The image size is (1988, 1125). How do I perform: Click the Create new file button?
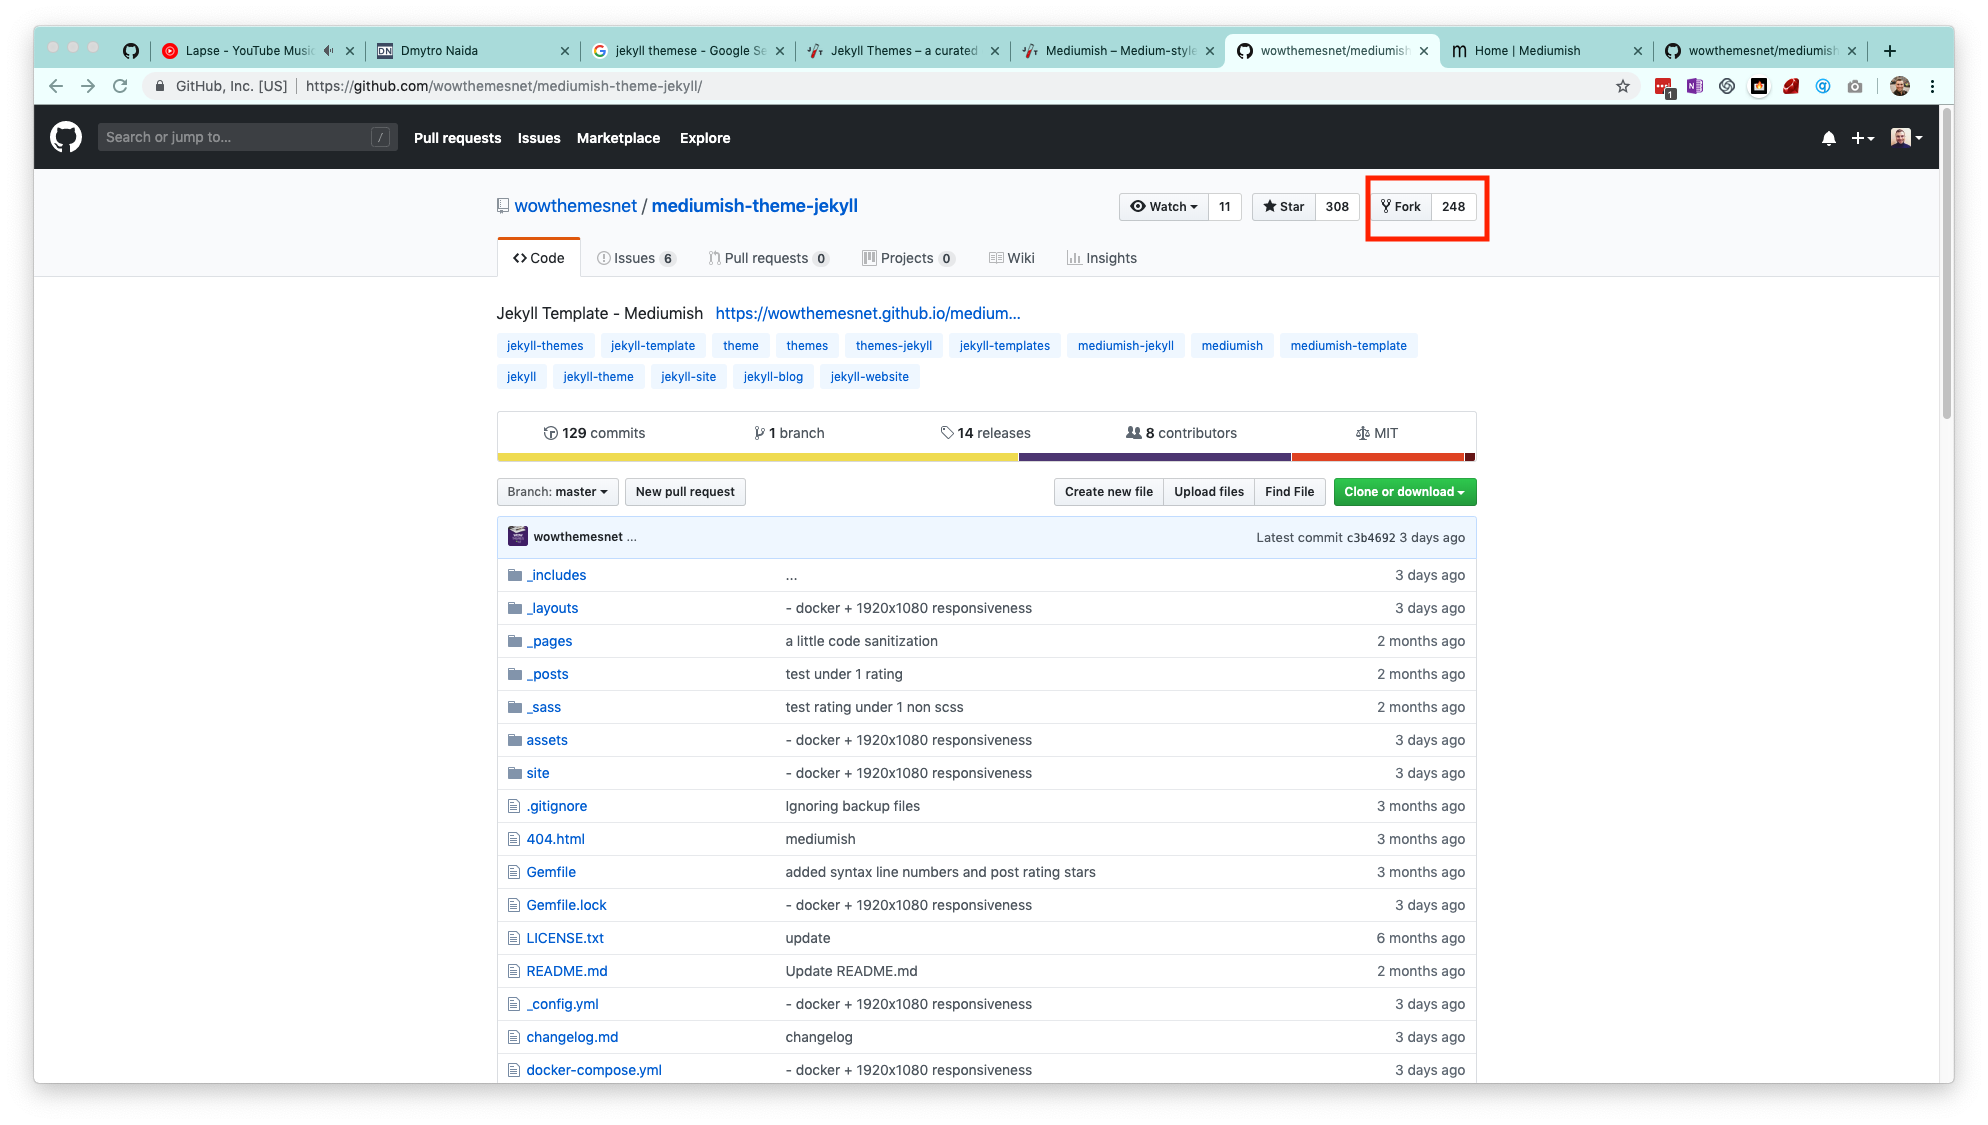click(x=1108, y=491)
